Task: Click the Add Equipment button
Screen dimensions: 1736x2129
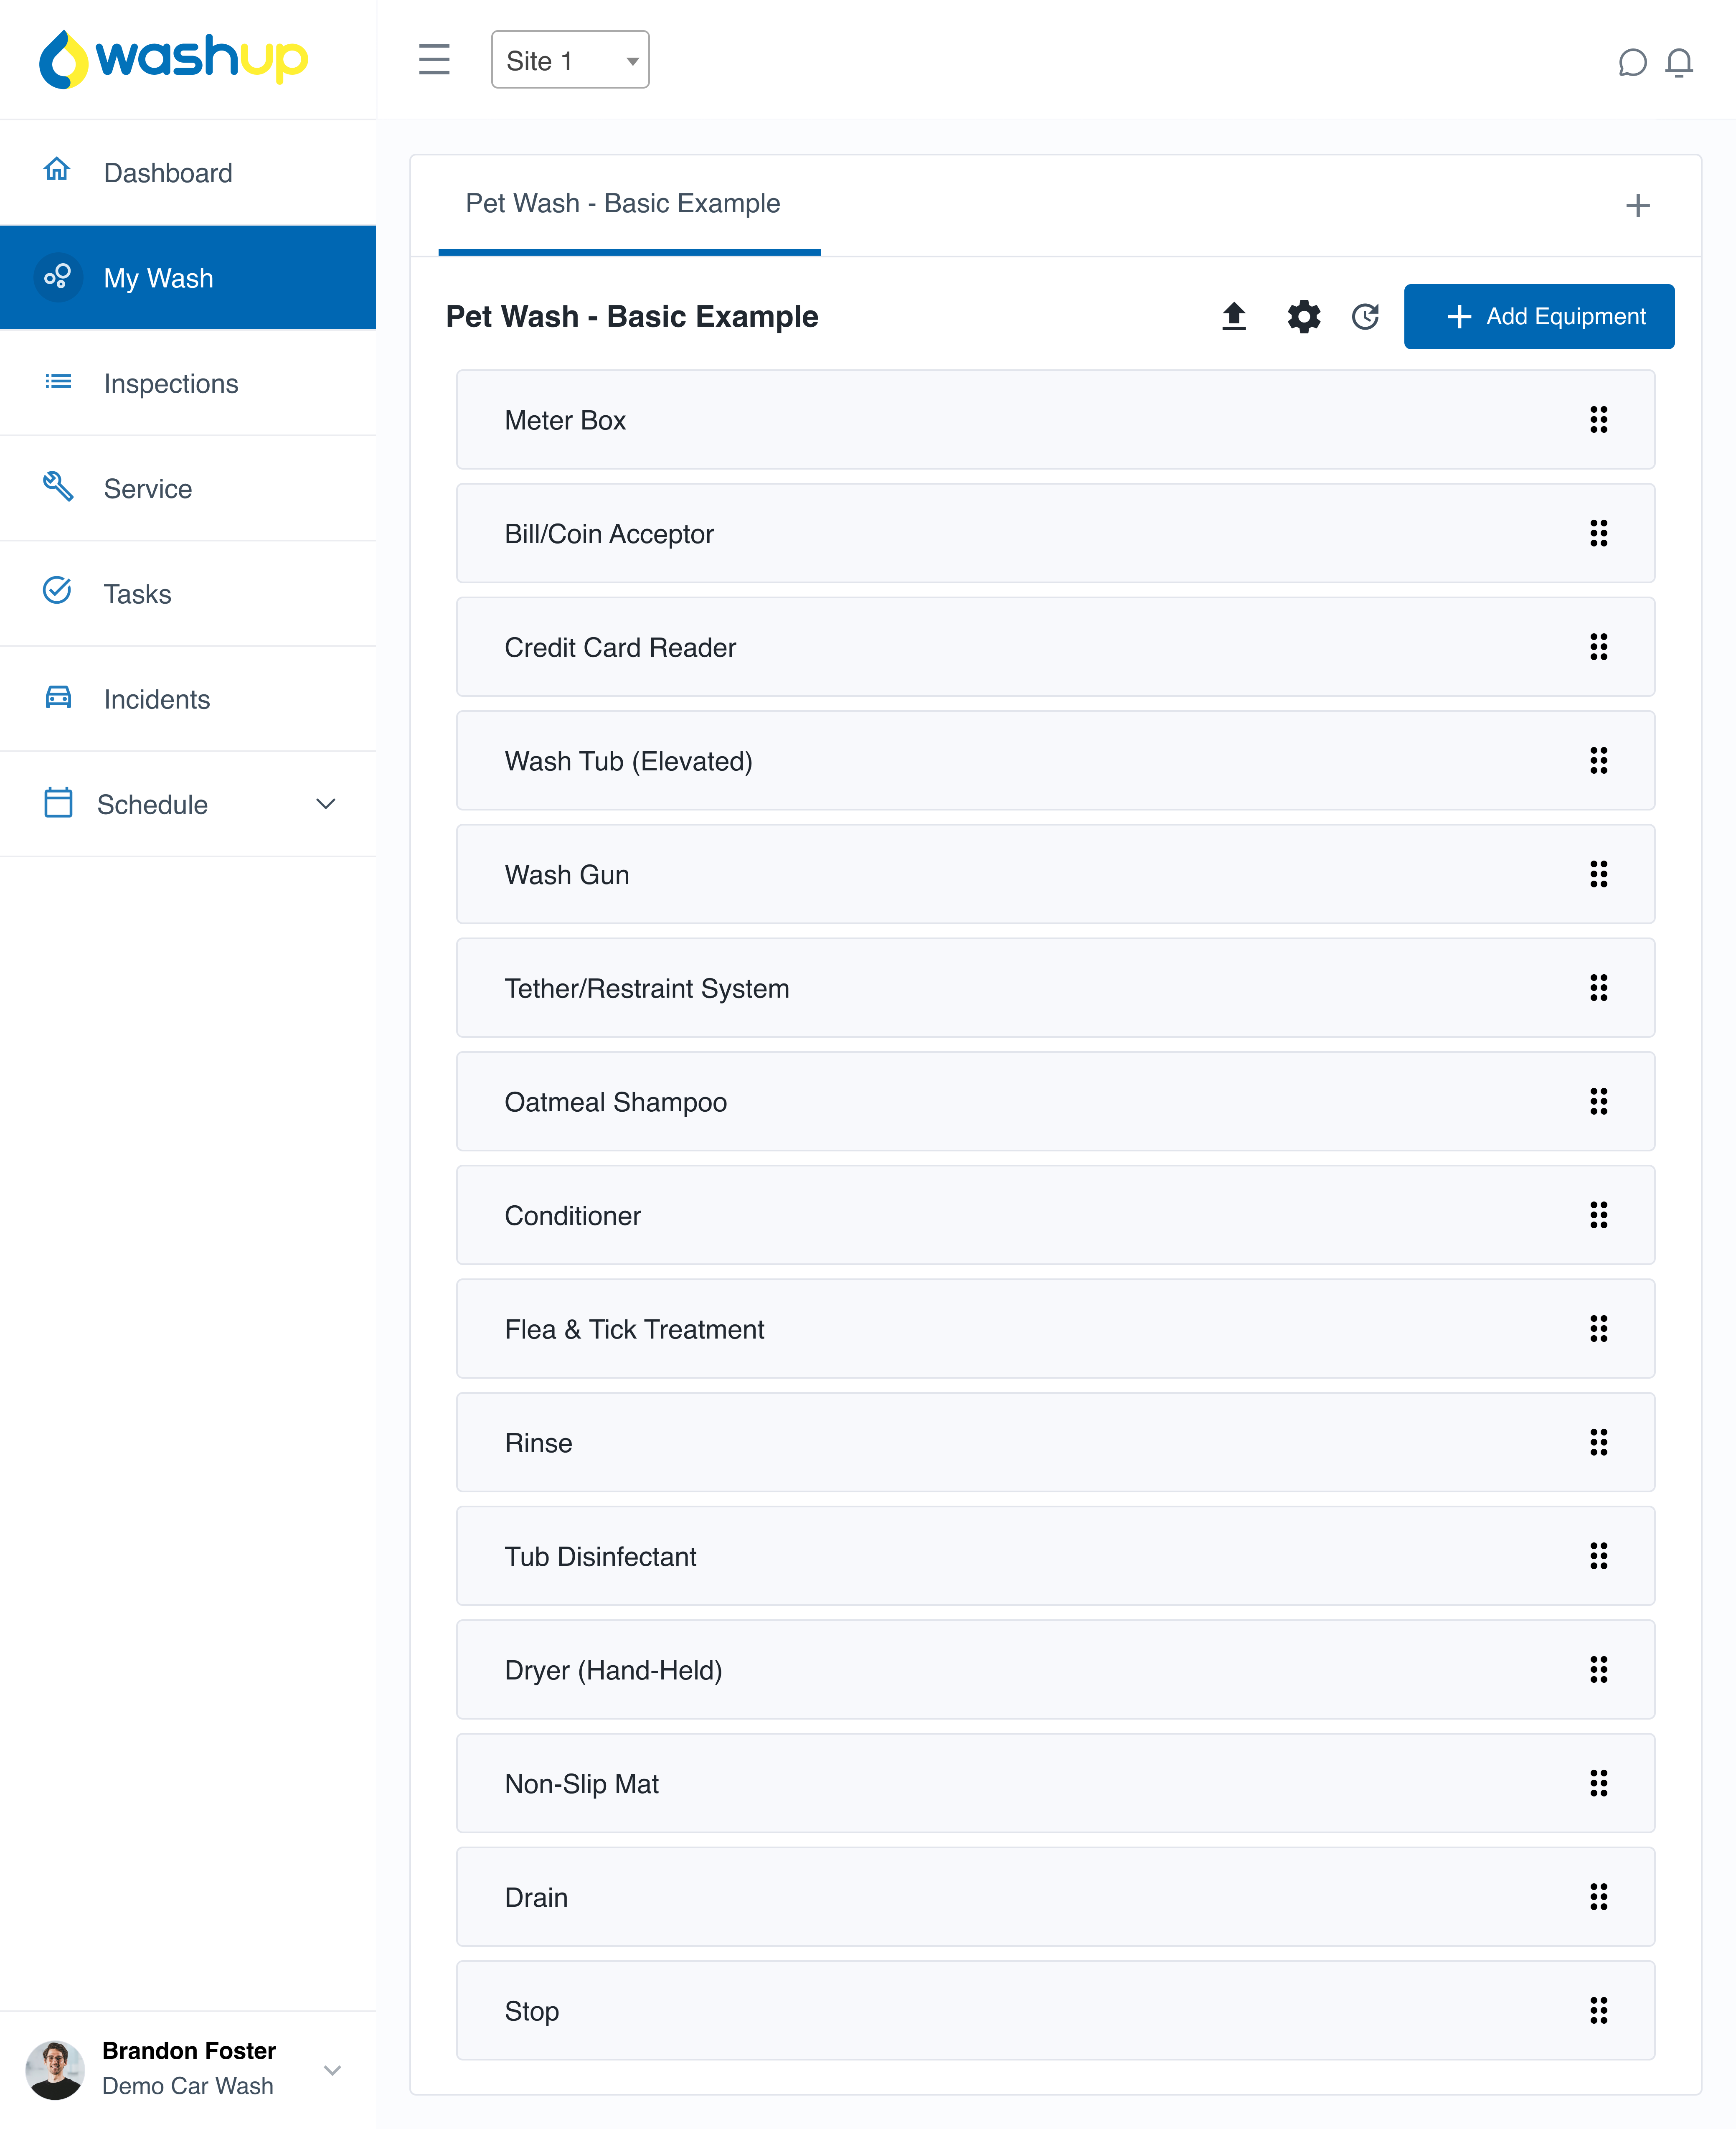Action: [1538, 316]
